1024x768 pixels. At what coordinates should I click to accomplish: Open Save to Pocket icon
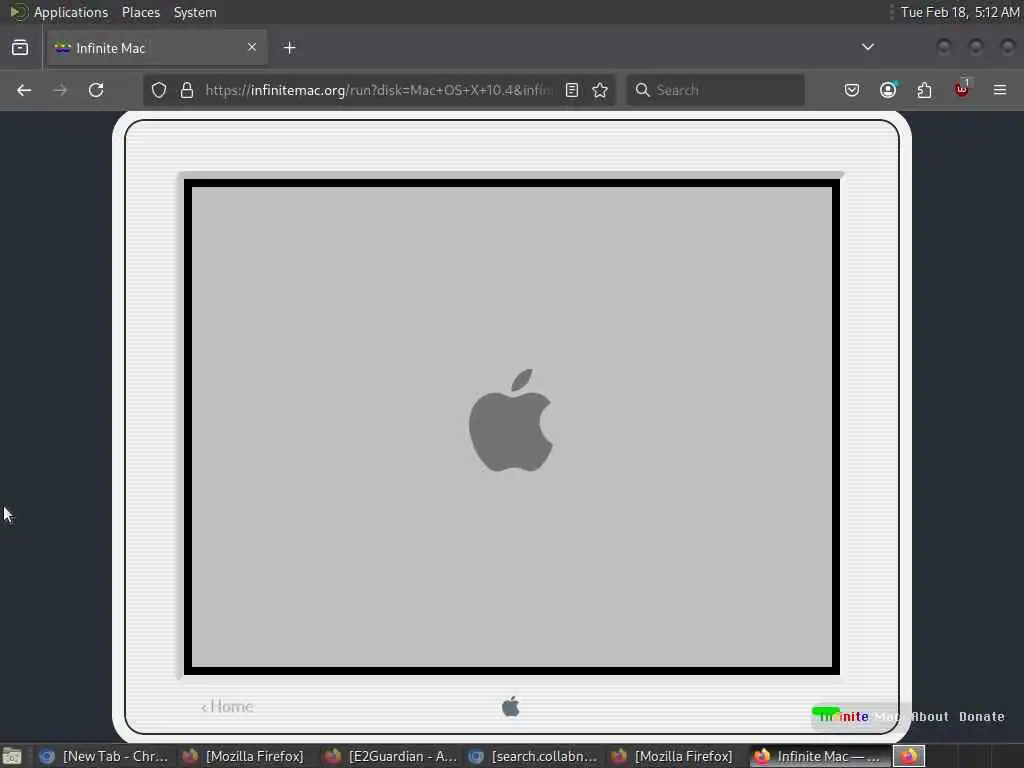pyautogui.click(x=852, y=90)
